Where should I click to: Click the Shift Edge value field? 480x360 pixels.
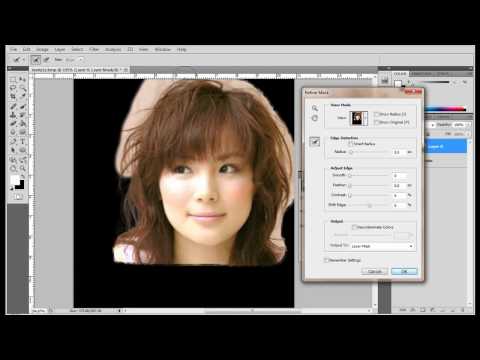tap(399, 205)
